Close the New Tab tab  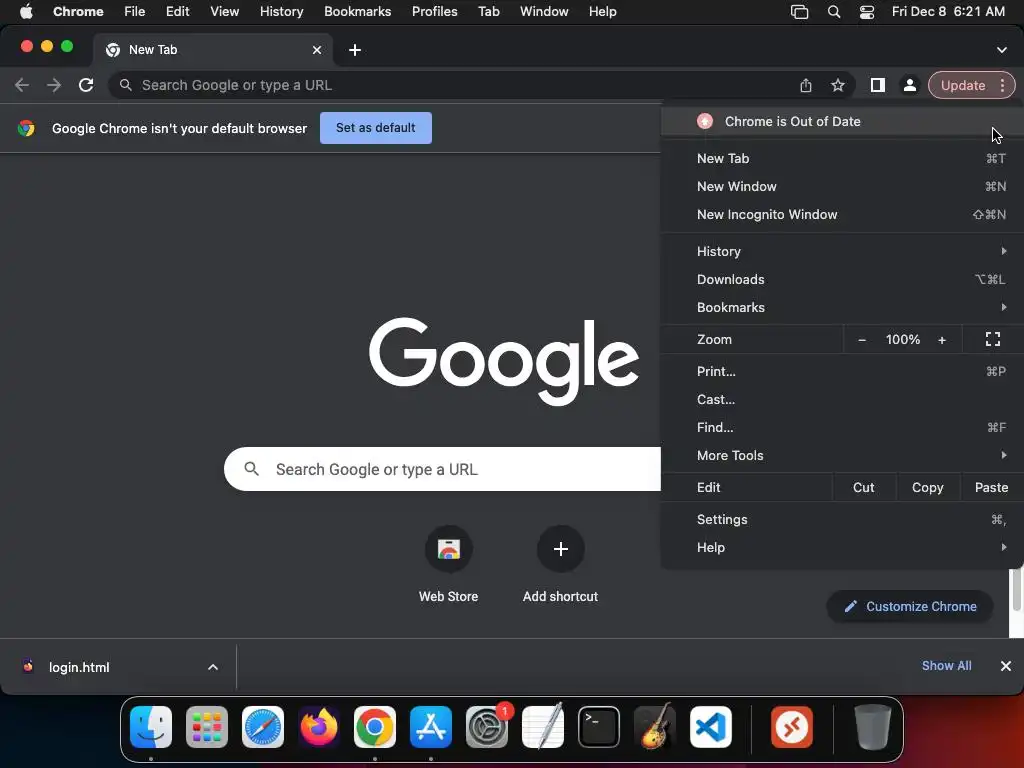pyautogui.click(x=317, y=50)
